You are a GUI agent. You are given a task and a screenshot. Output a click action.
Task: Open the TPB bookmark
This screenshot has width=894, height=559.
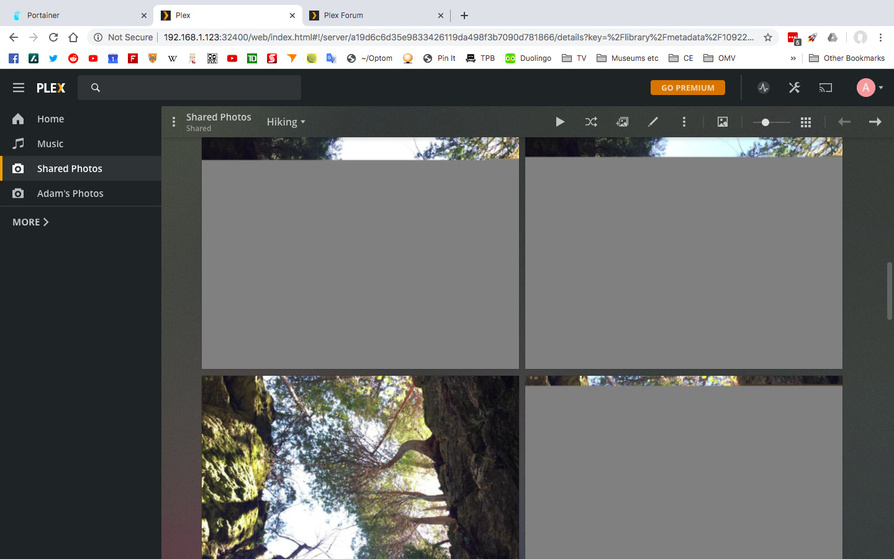coord(481,58)
